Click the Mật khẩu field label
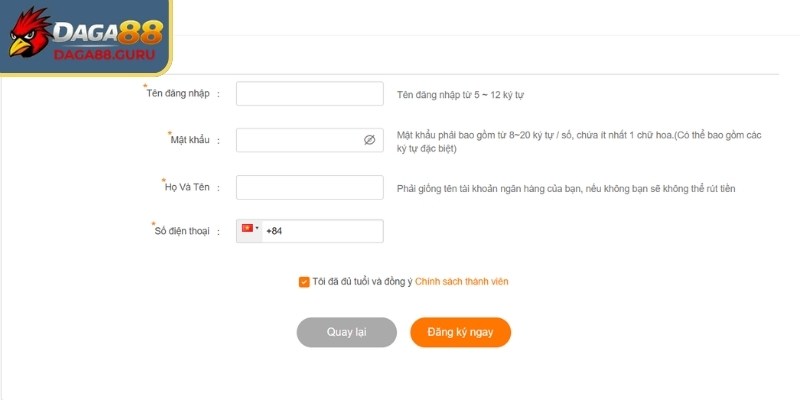 (x=190, y=140)
